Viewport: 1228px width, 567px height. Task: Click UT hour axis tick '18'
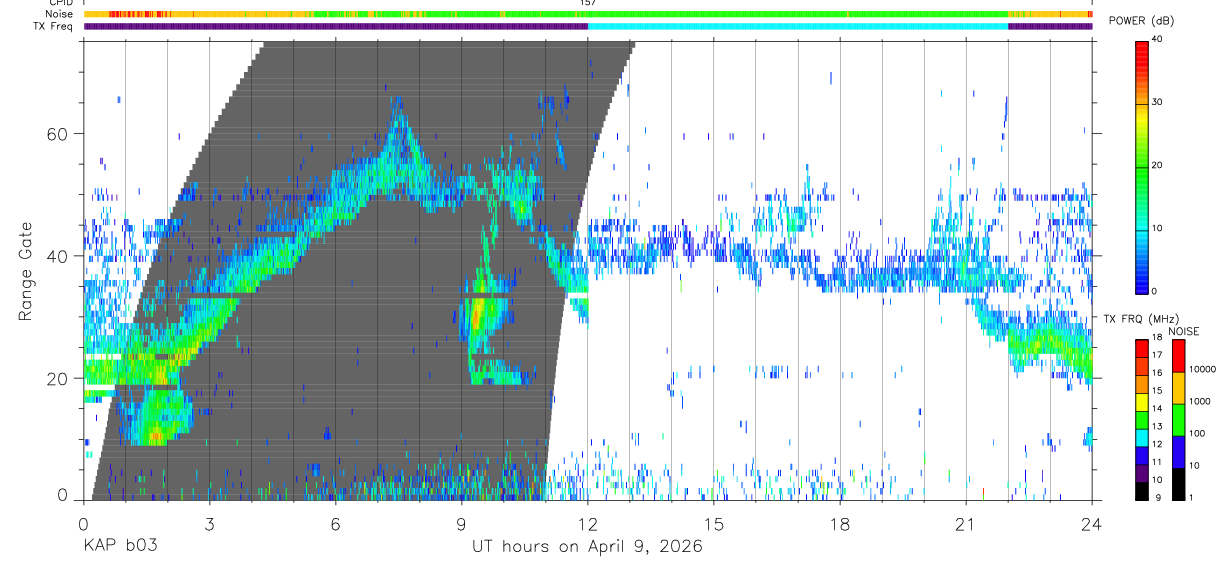[839, 523]
